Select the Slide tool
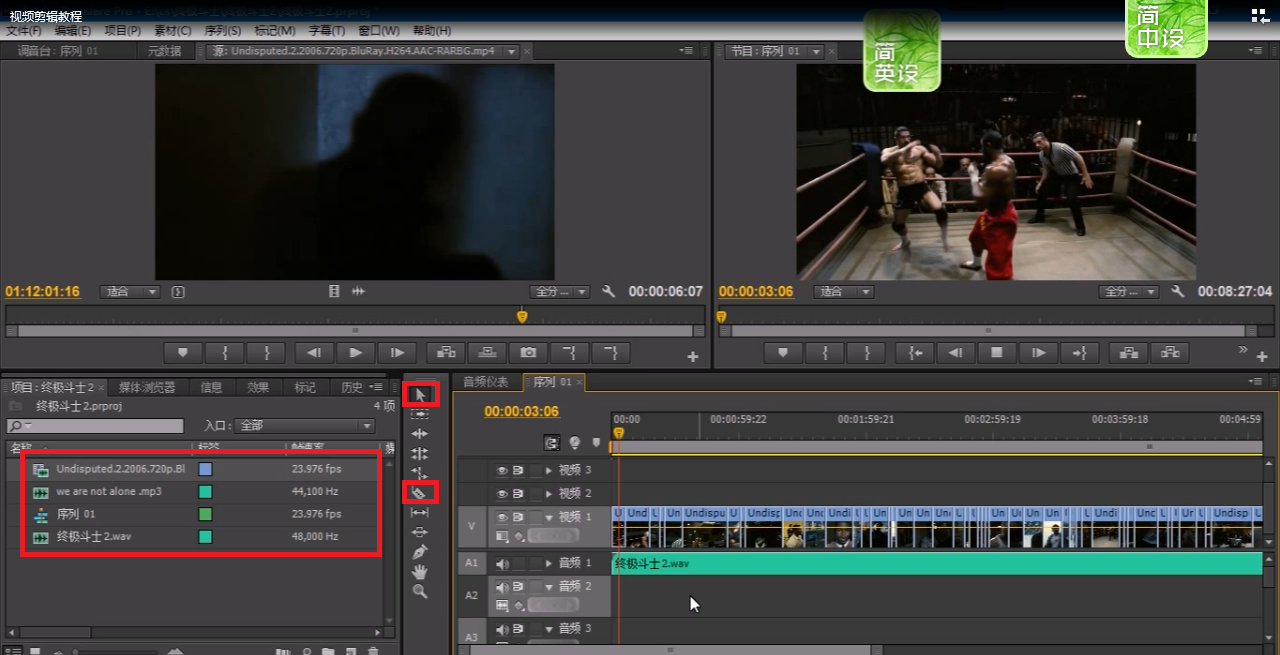Screen dimensions: 1280x655 point(420,532)
